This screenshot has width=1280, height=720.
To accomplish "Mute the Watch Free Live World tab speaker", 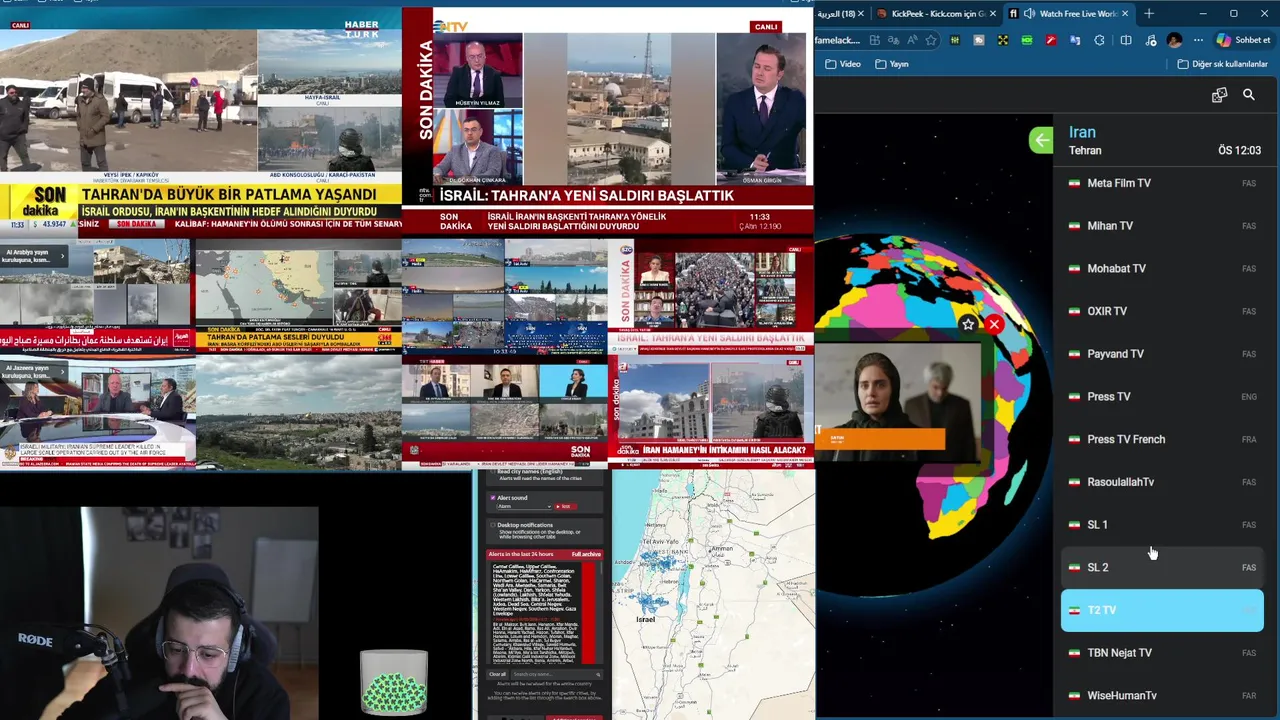I will point(1029,14).
